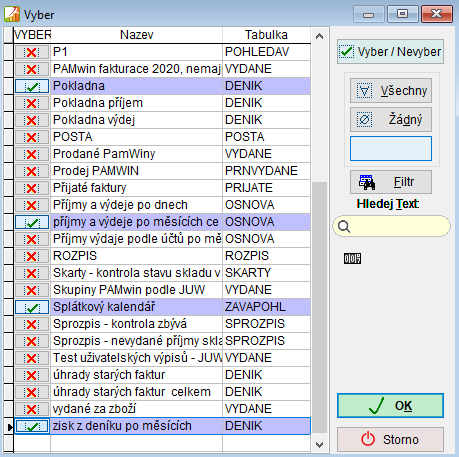The width and height of the screenshot is (459, 457).
Task: Click the barcode icon below search field
Action: [352, 258]
